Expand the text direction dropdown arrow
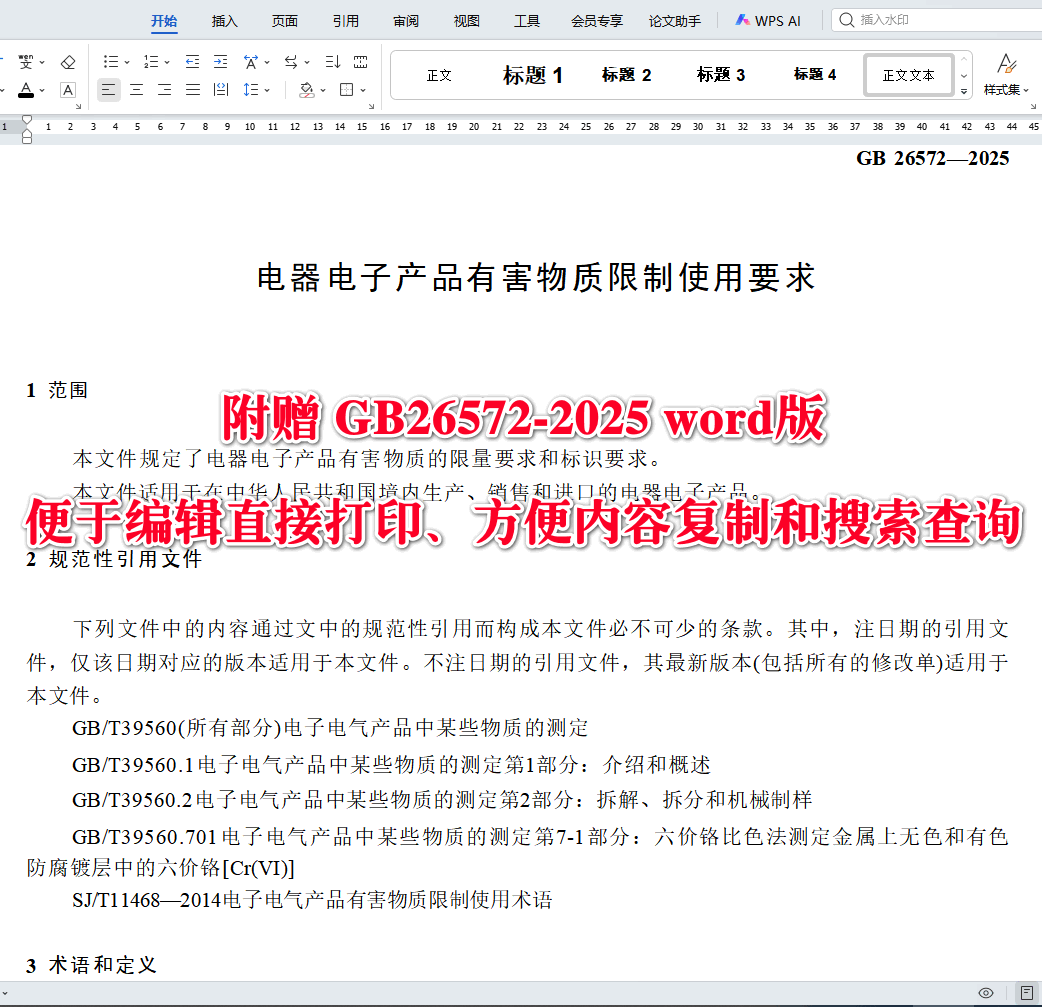1042x1007 pixels. coord(307,62)
